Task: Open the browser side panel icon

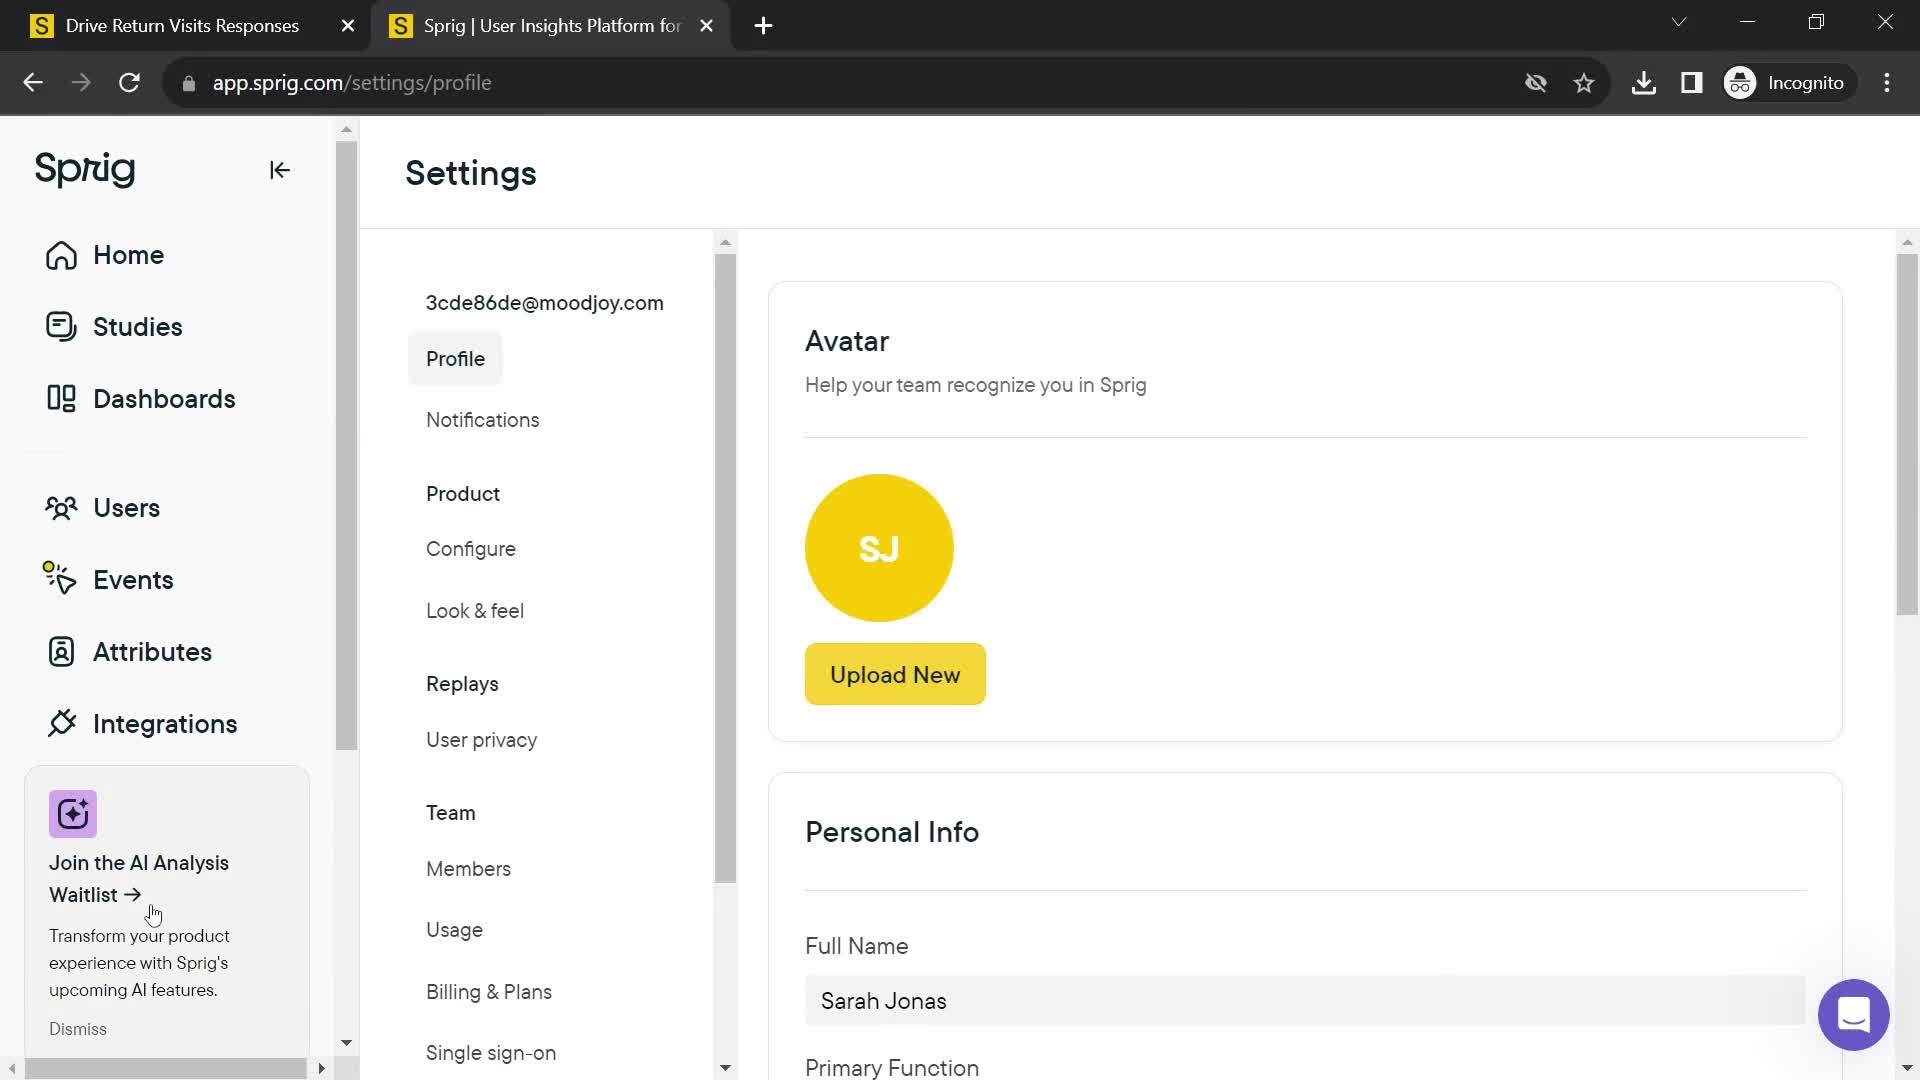Action: tap(1692, 83)
